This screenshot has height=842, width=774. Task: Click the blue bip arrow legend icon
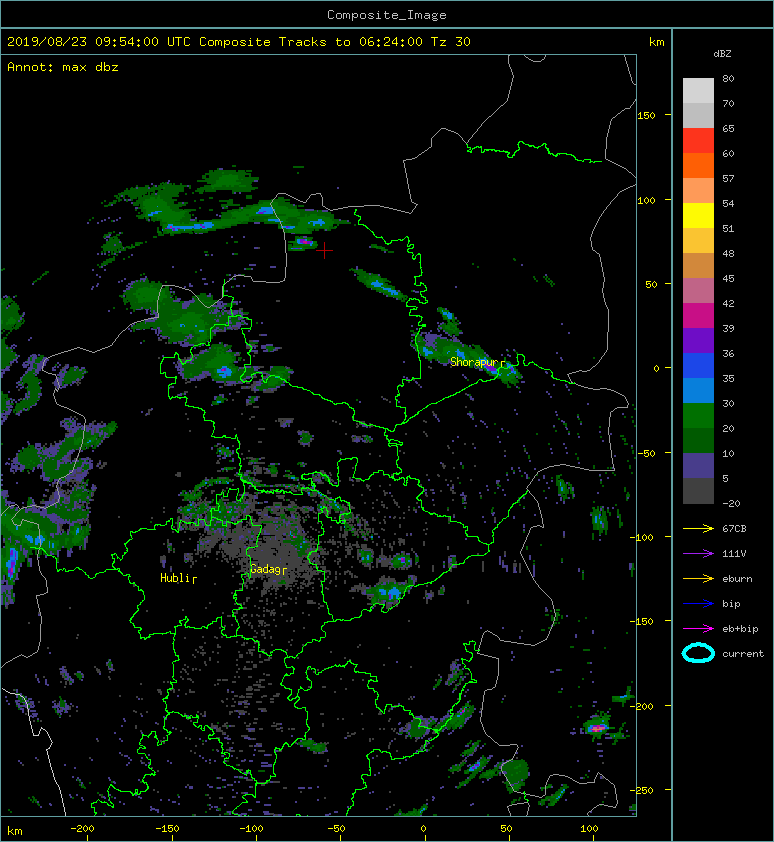click(698, 604)
